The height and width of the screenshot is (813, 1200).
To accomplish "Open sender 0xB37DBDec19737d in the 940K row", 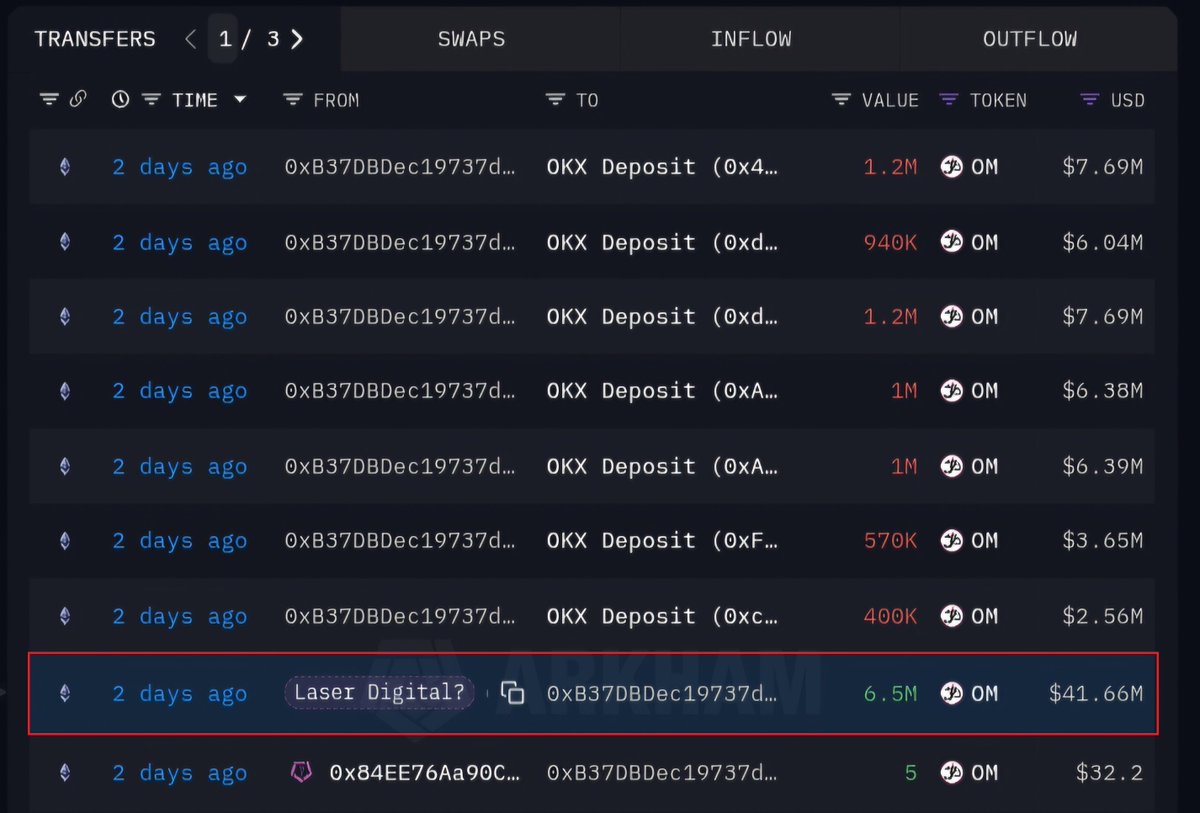I will 401,242.
